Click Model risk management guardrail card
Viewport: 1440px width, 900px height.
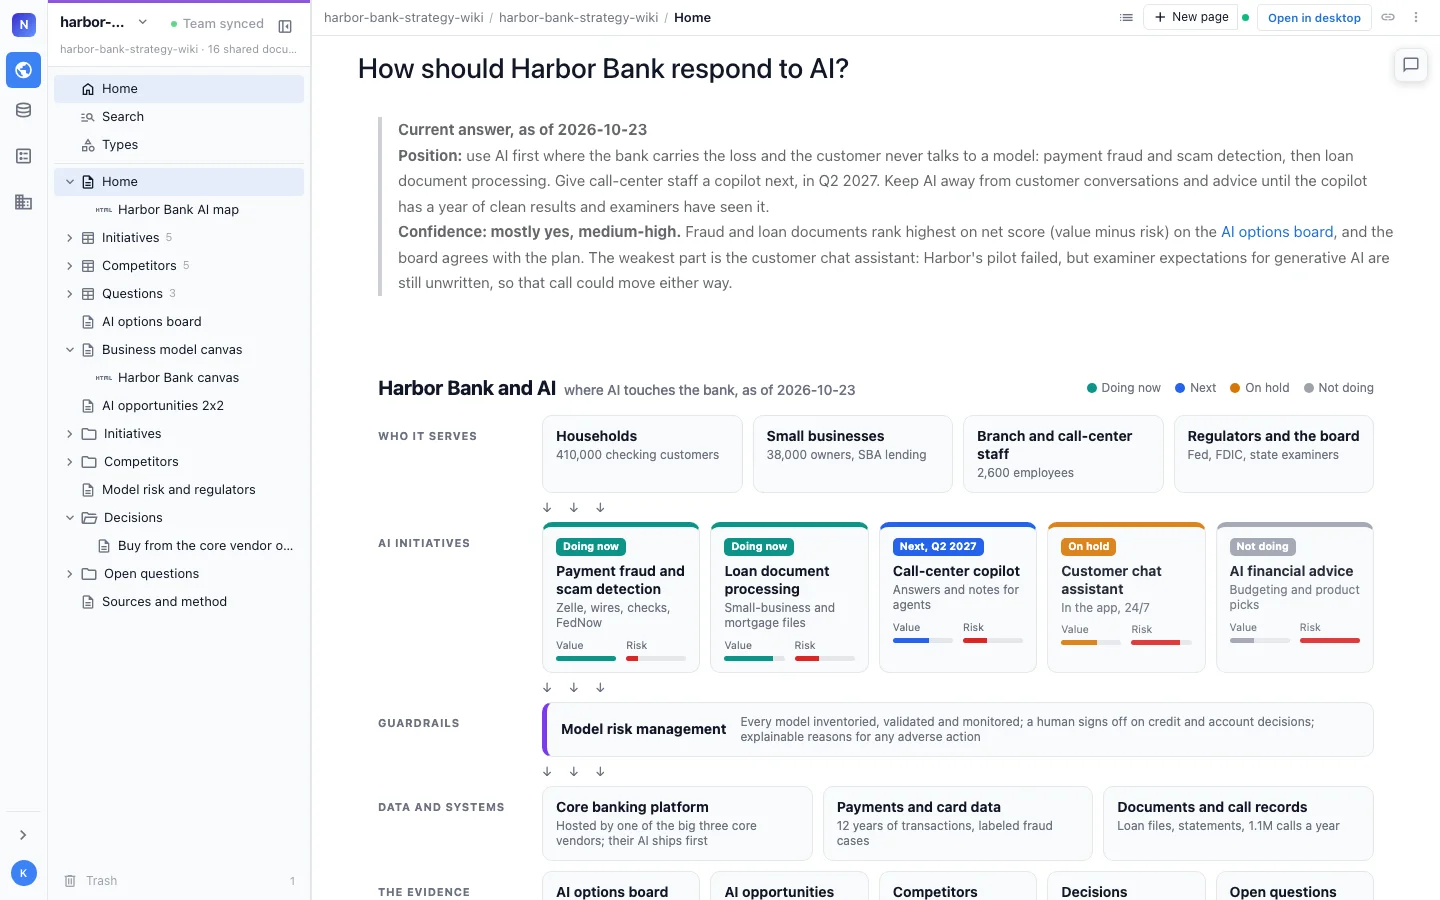click(x=958, y=729)
